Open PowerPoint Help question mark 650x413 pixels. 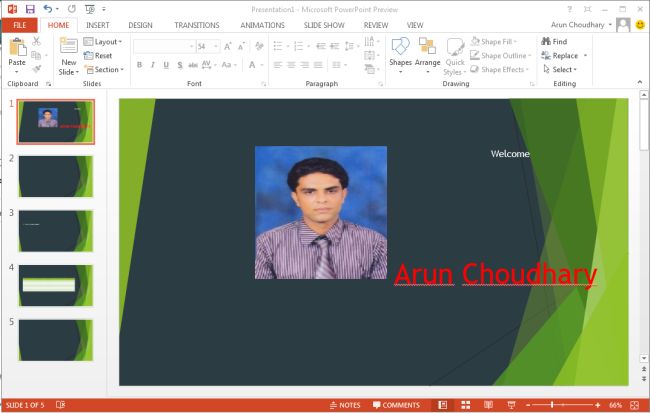pyautogui.click(x=570, y=9)
